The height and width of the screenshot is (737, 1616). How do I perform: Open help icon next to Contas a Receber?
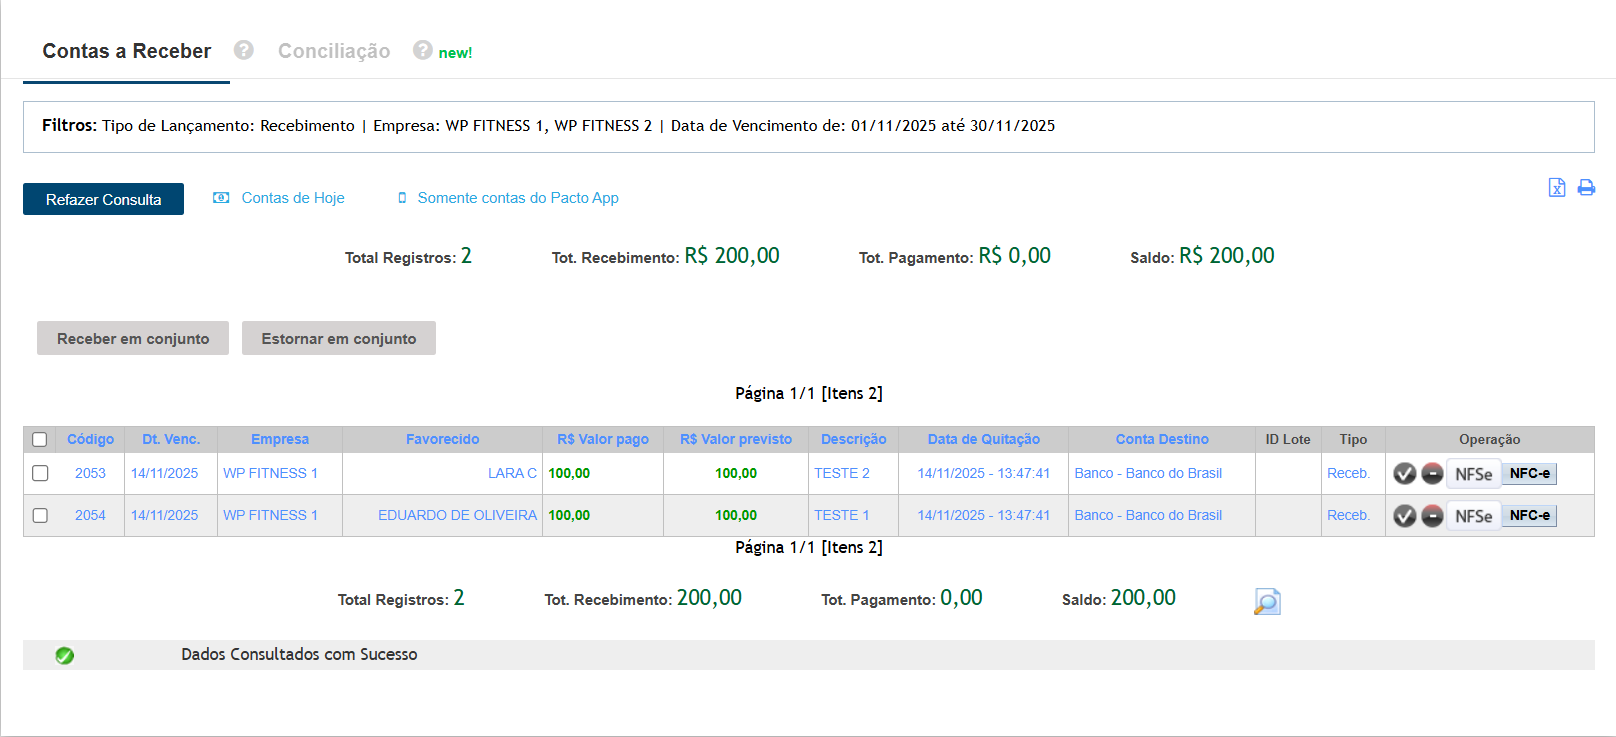click(x=243, y=50)
